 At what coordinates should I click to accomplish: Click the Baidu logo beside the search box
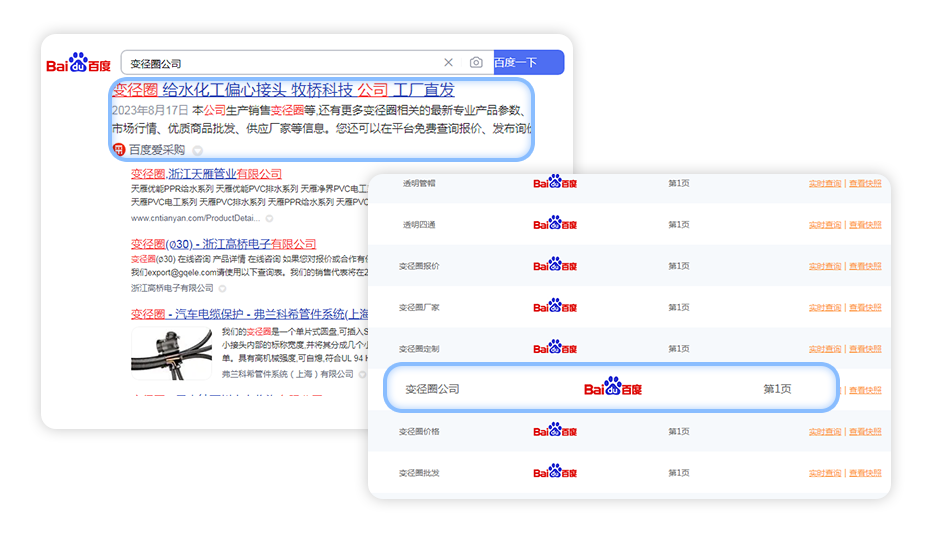[x=78, y=63]
